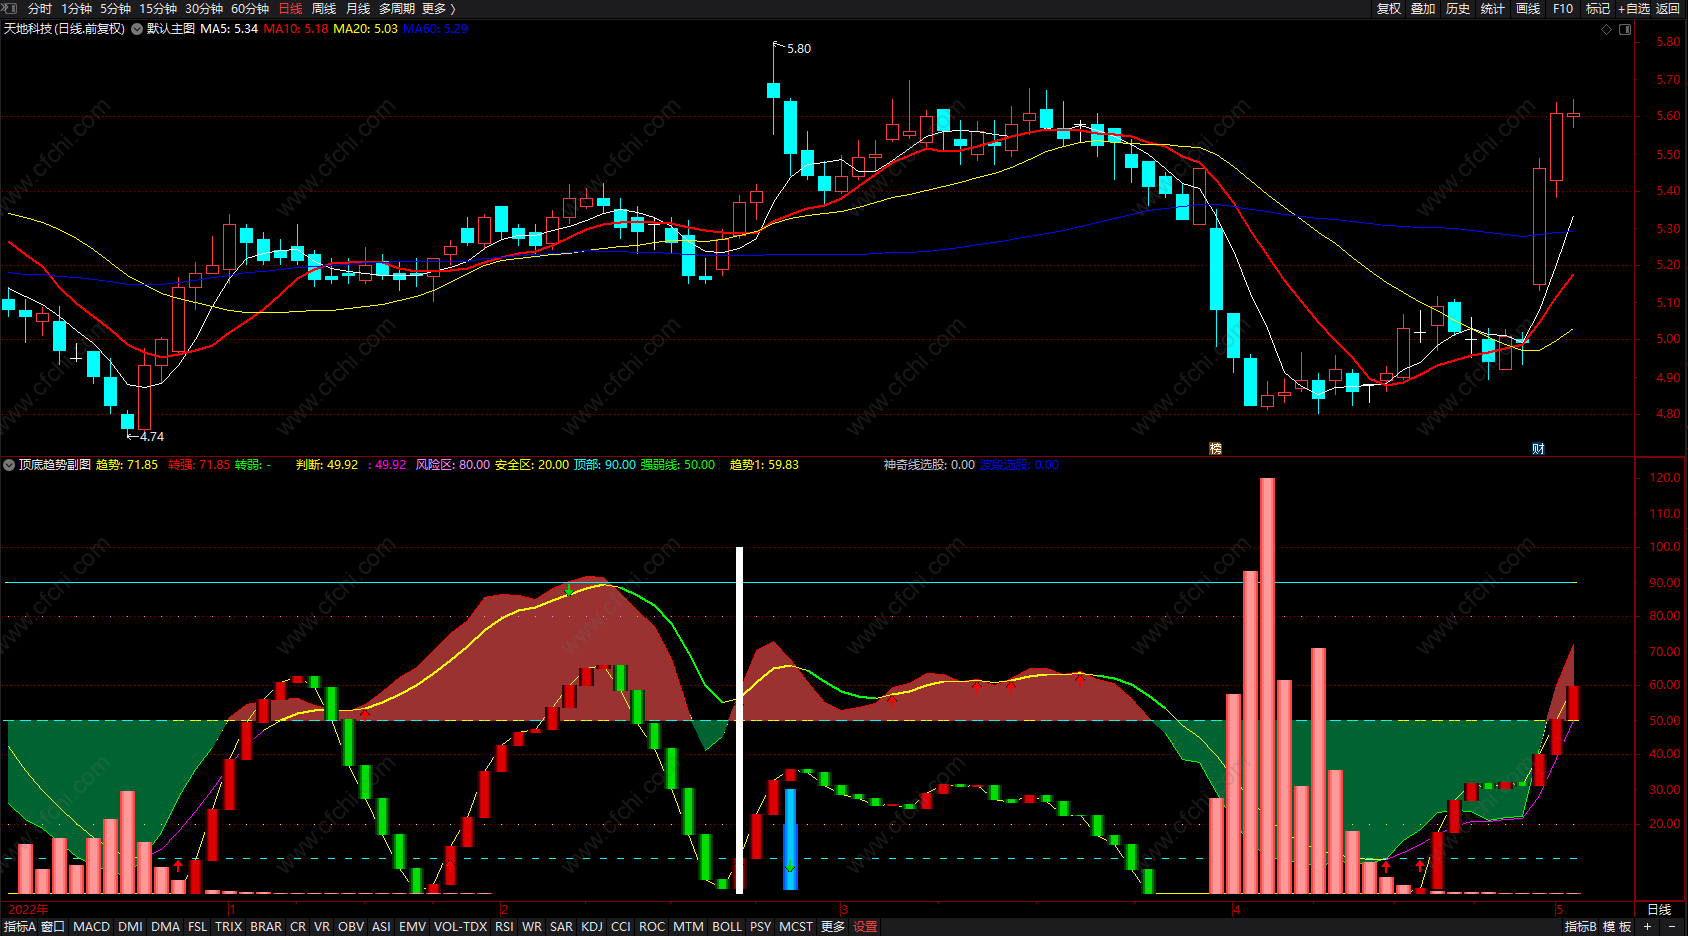Select the KDJ indicator
This screenshot has width=1688, height=936.
592,927
